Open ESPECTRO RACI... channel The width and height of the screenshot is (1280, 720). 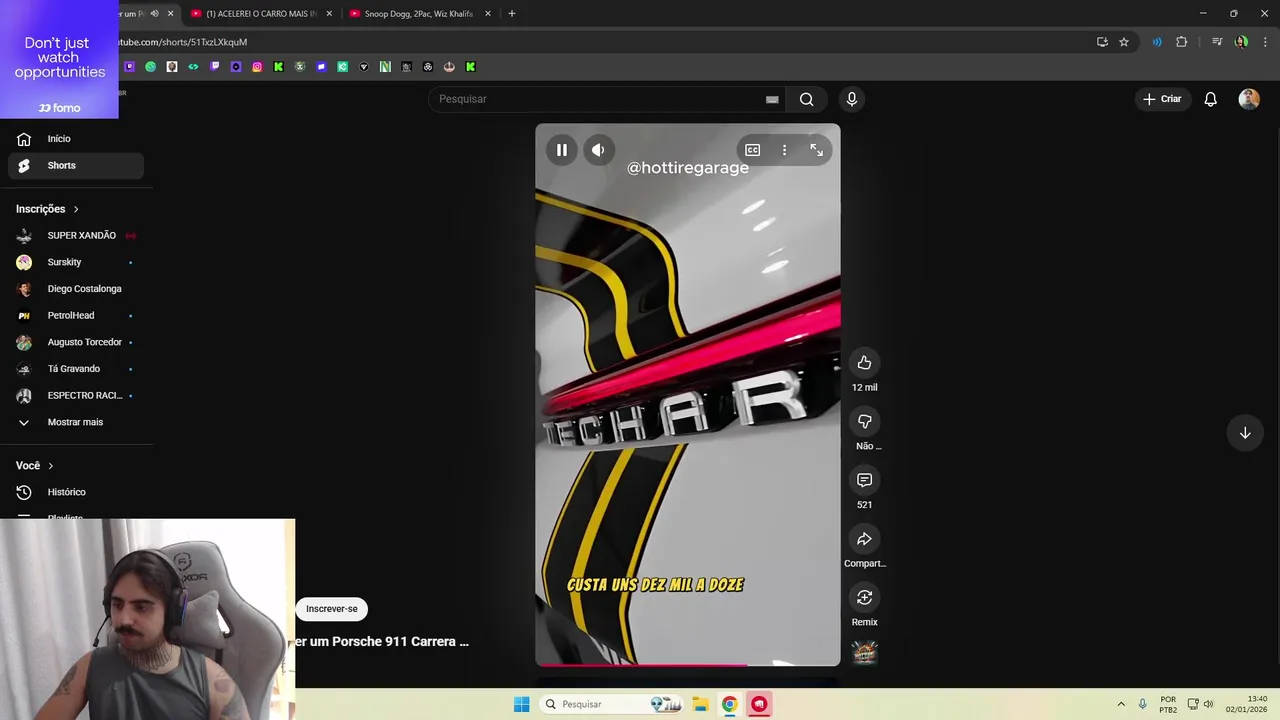76,395
